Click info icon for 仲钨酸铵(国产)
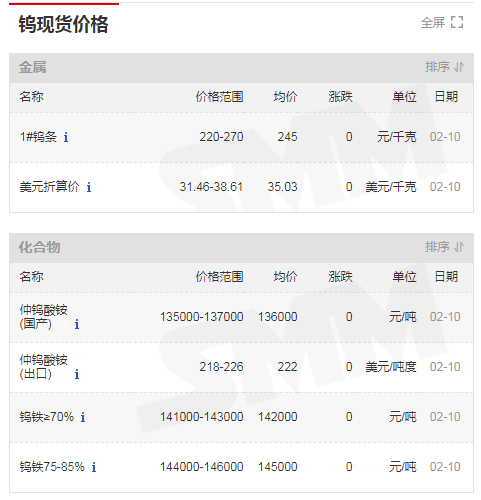This screenshot has width=481, height=500. (77, 324)
